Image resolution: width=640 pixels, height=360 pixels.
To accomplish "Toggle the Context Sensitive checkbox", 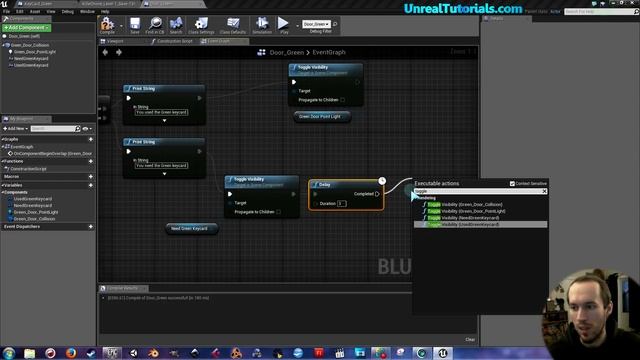I will [512, 184].
